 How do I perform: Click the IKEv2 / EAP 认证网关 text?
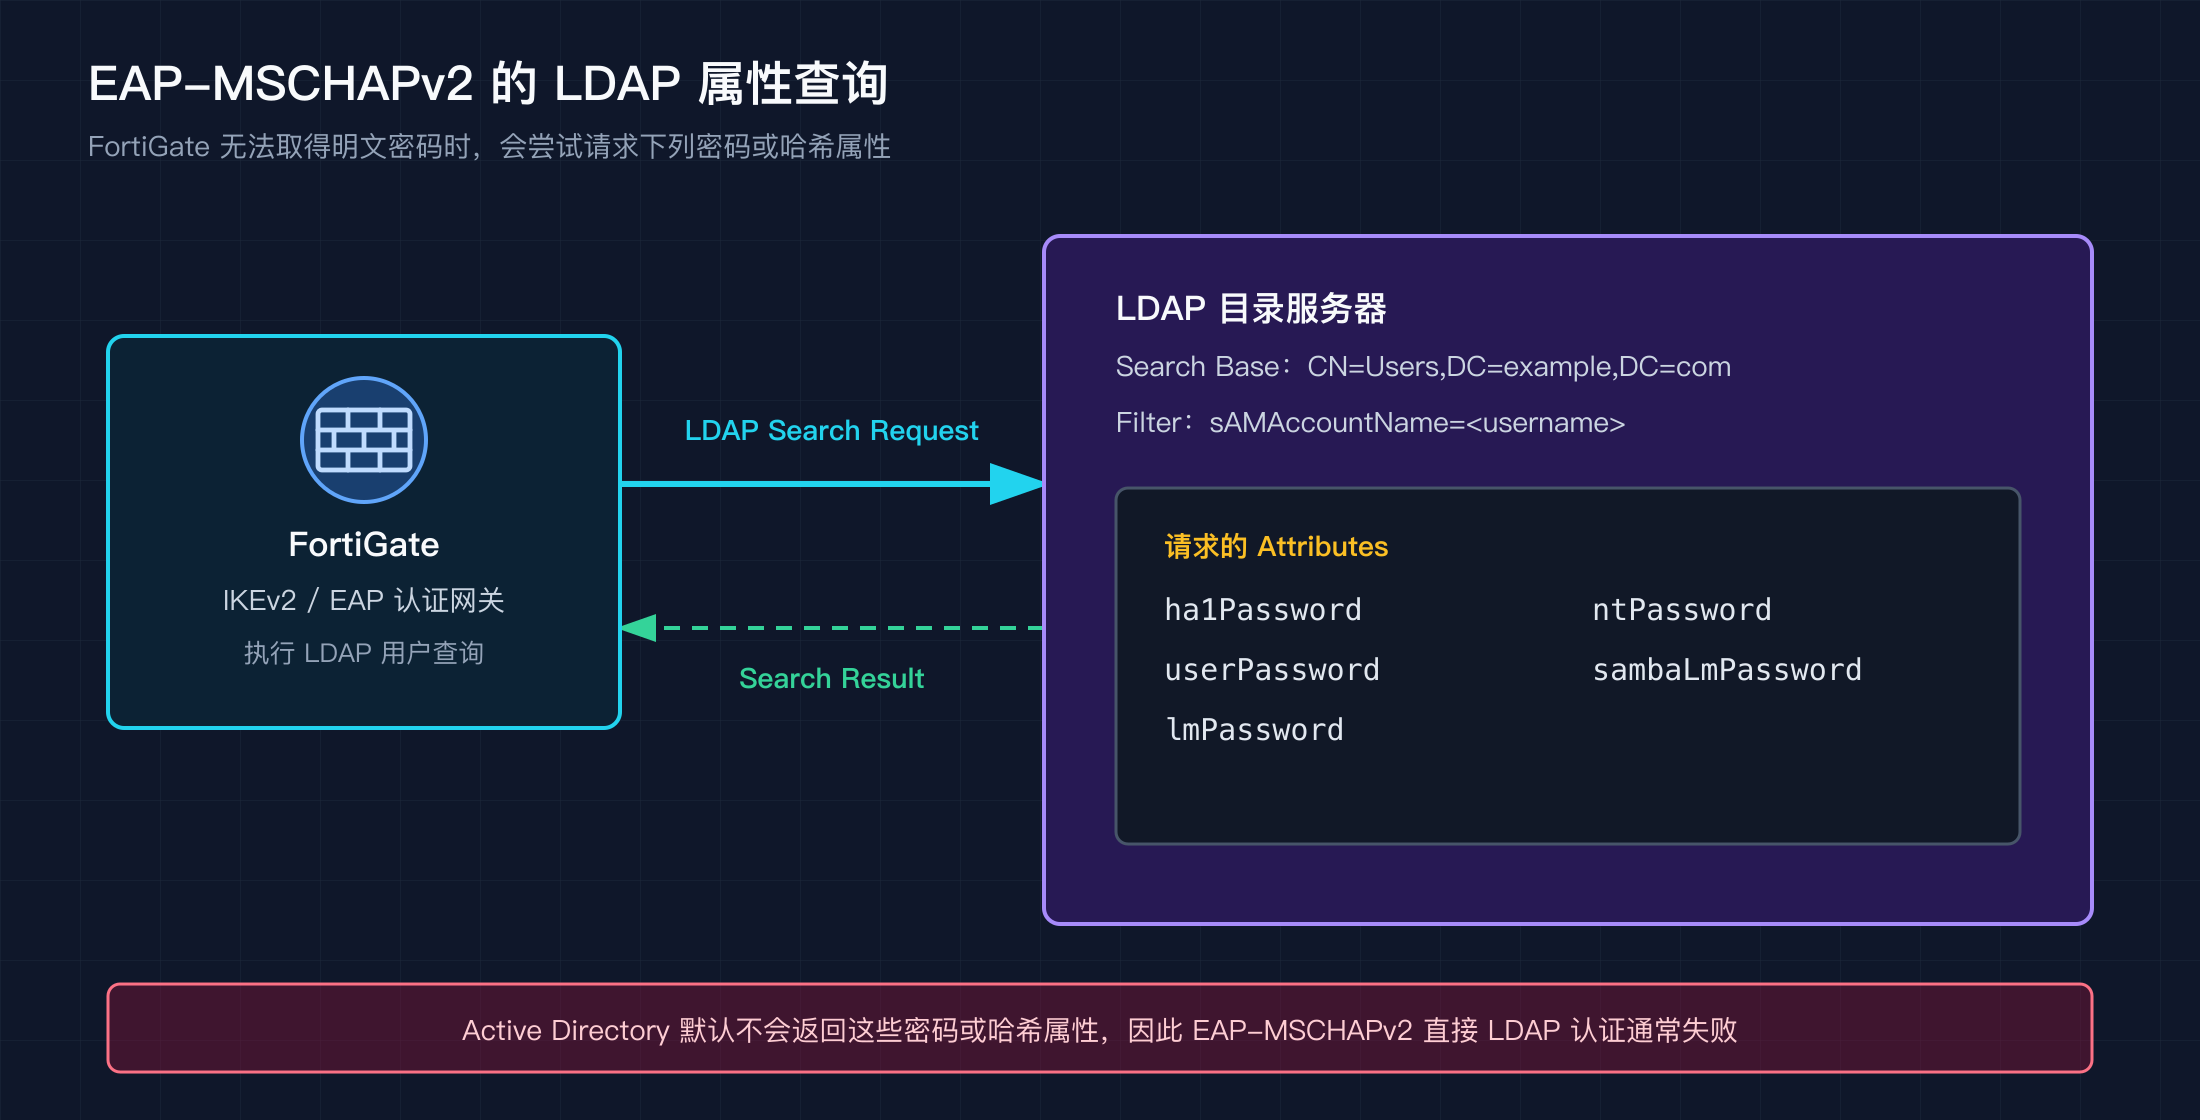(364, 600)
